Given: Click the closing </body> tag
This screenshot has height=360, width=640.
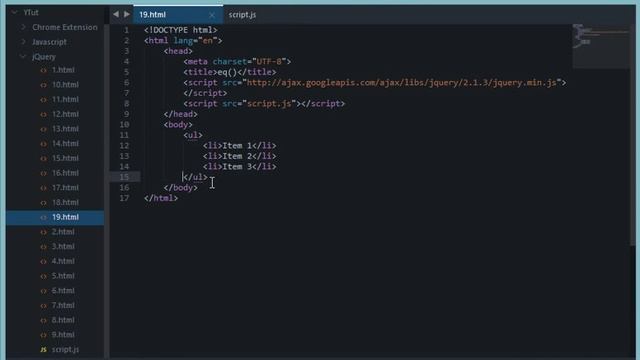Looking at the screenshot, I should (x=180, y=187).
